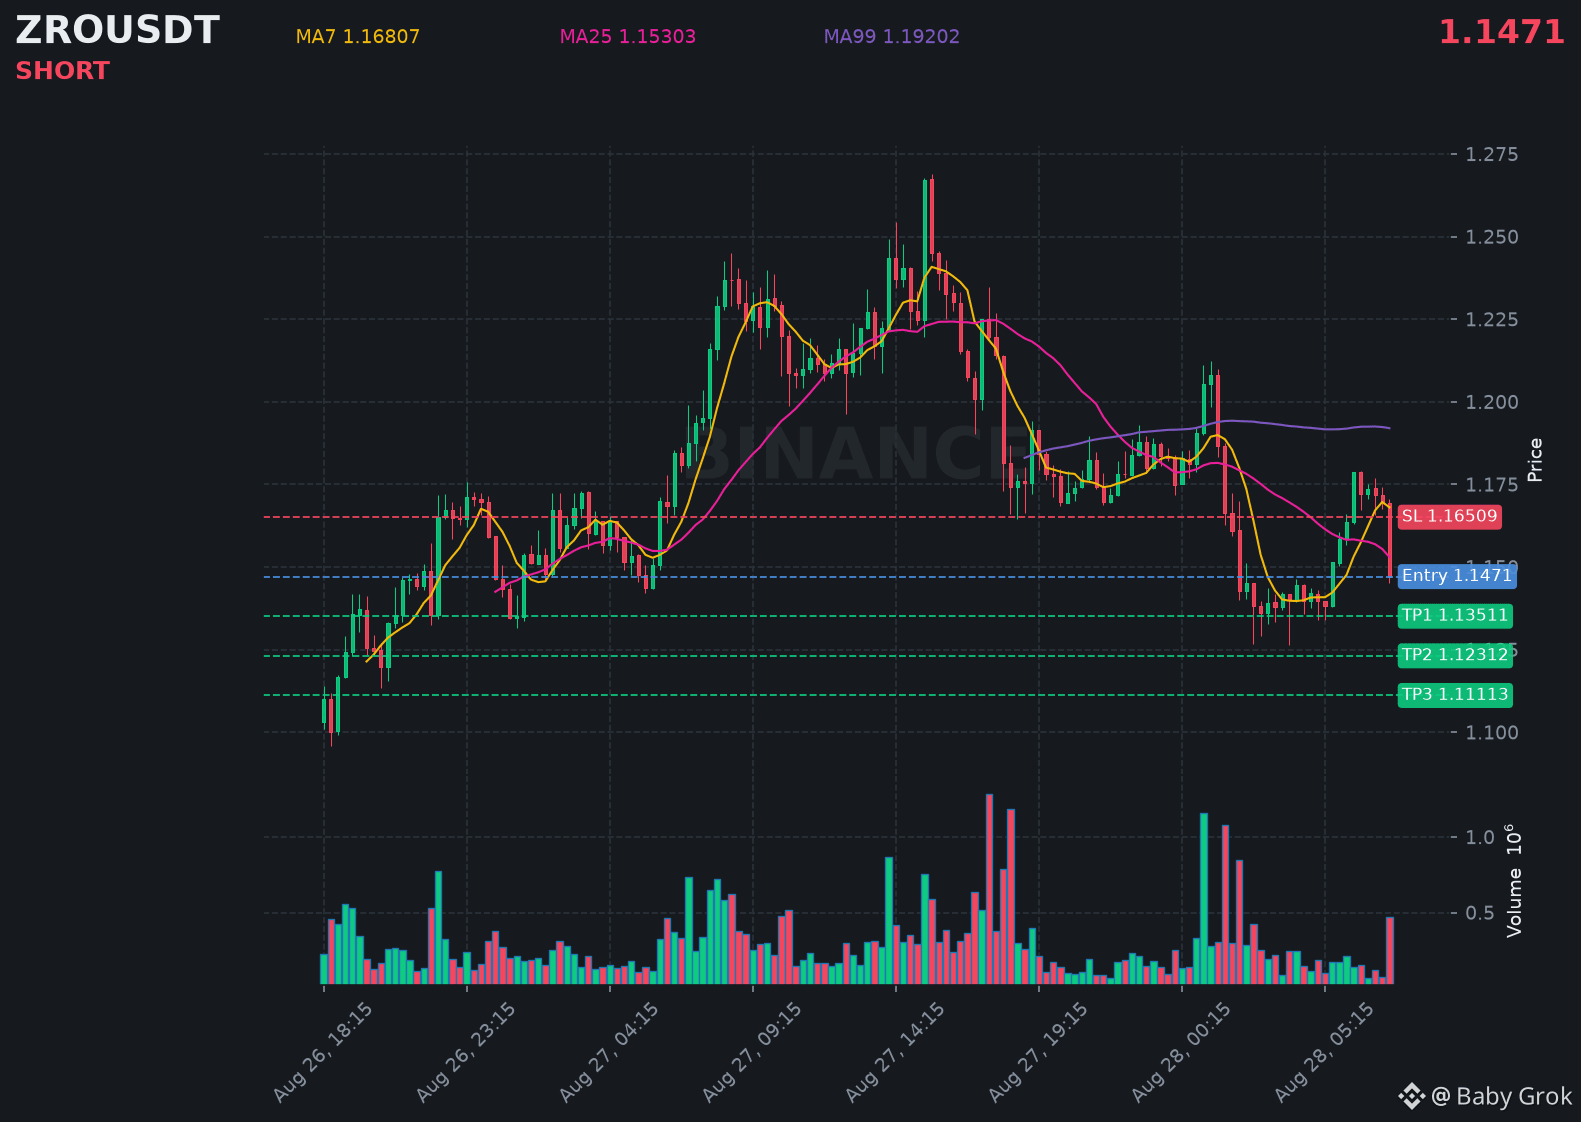
Task: Click the 1.275 price axis tick
Action: point(1491,154)
